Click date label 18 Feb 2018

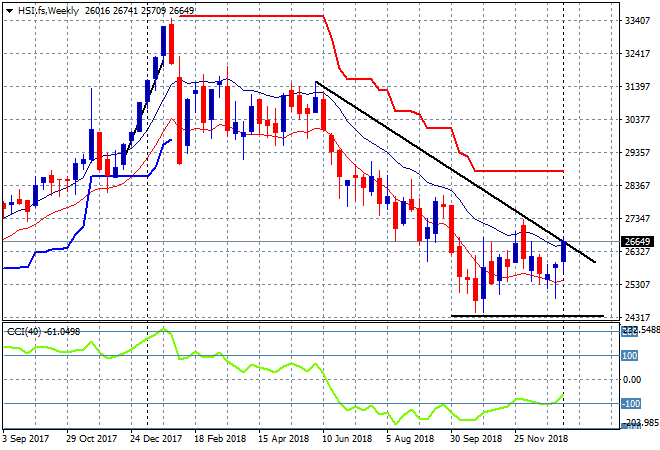220,439
